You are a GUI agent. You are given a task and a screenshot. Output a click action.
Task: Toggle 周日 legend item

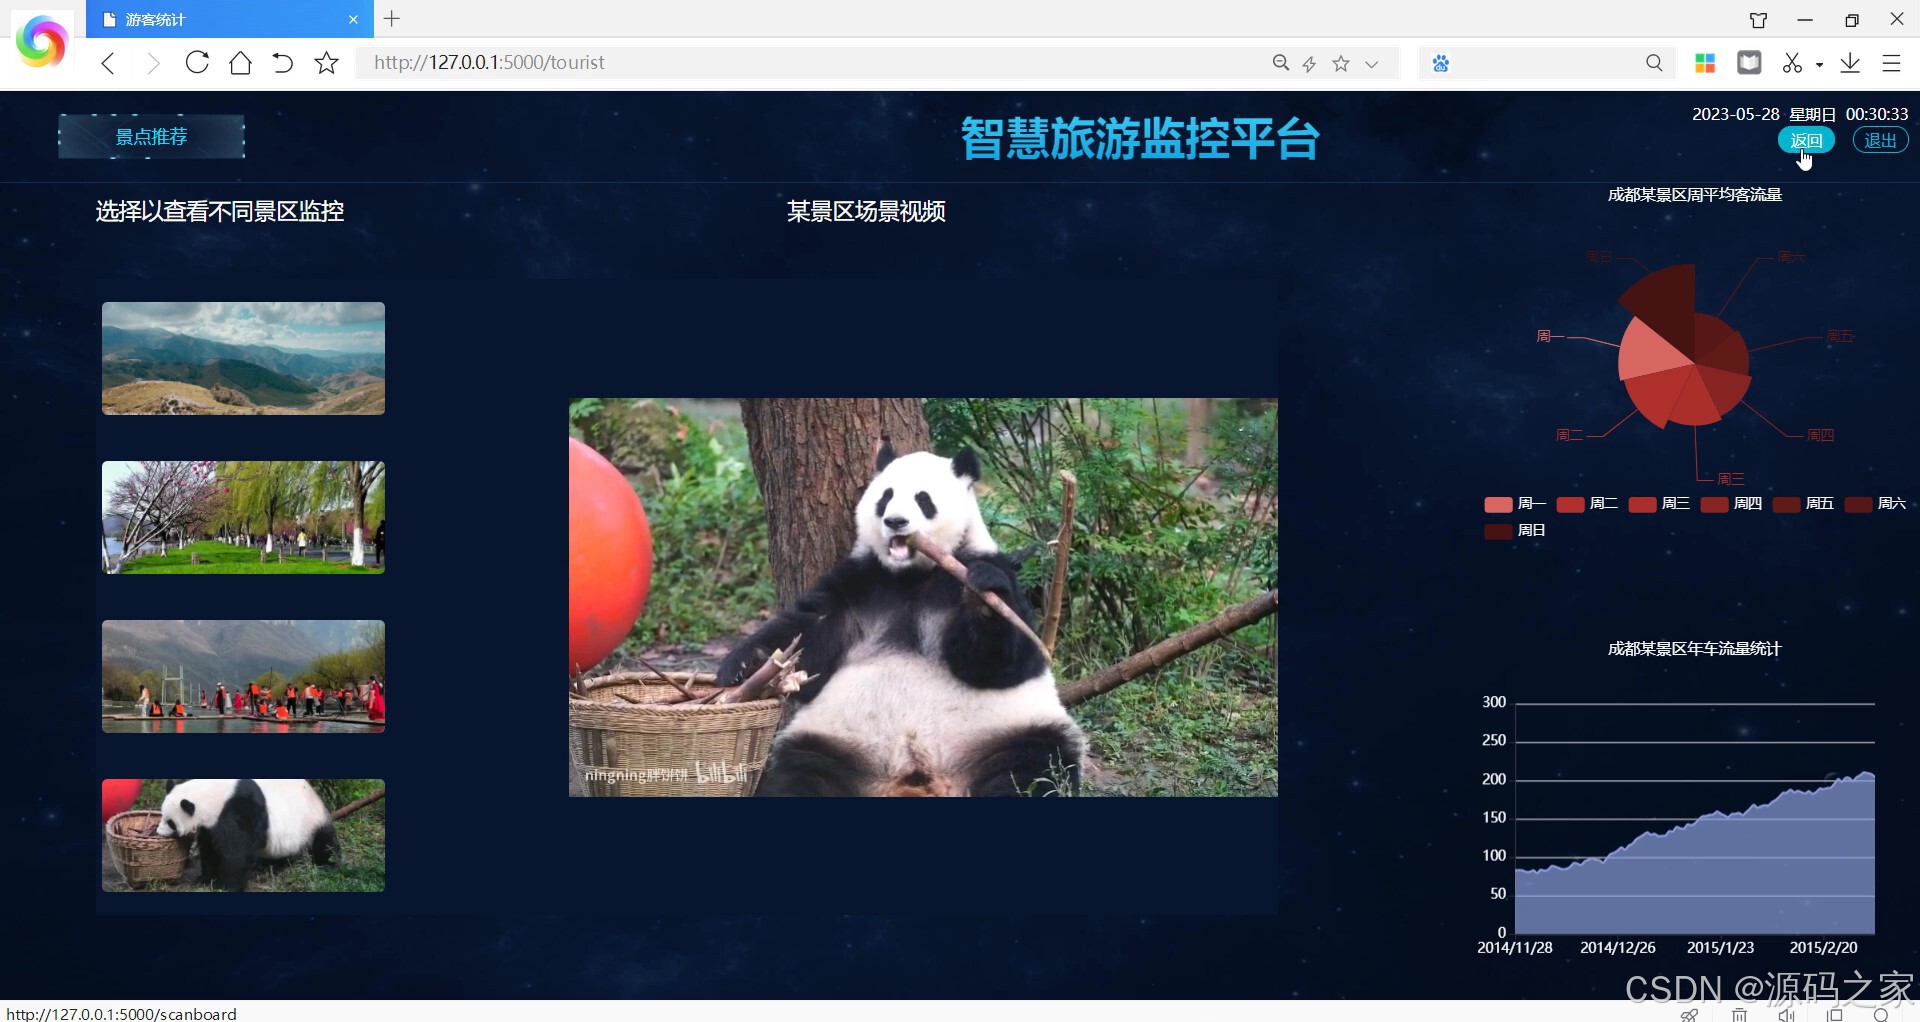point(1515,531)
